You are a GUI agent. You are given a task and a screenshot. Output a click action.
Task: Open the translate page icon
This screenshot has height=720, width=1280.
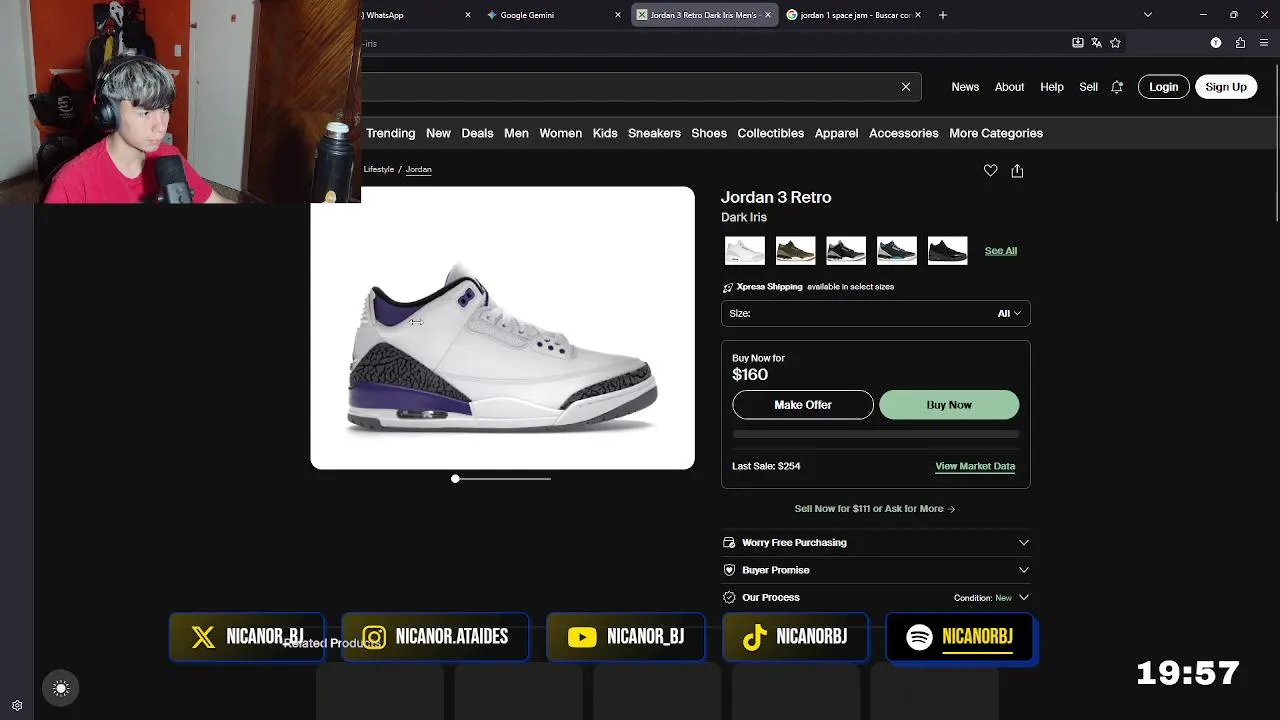click(x=1096, y=43)
